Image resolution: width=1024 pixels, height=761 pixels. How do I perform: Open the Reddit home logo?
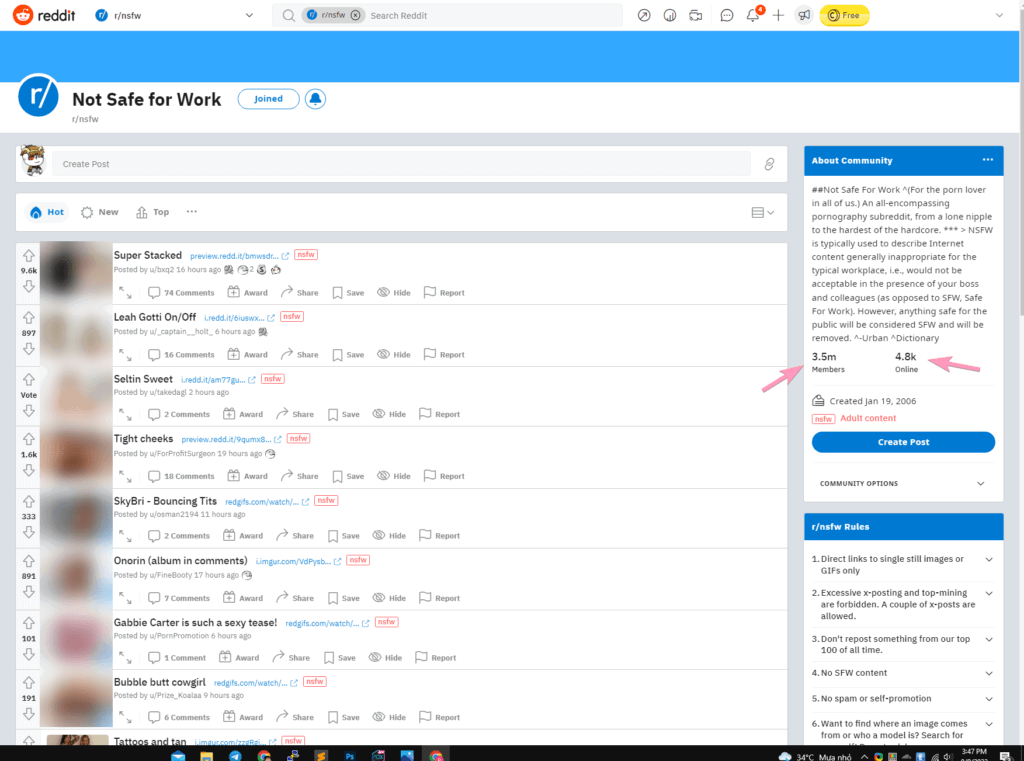coord(44,15)
